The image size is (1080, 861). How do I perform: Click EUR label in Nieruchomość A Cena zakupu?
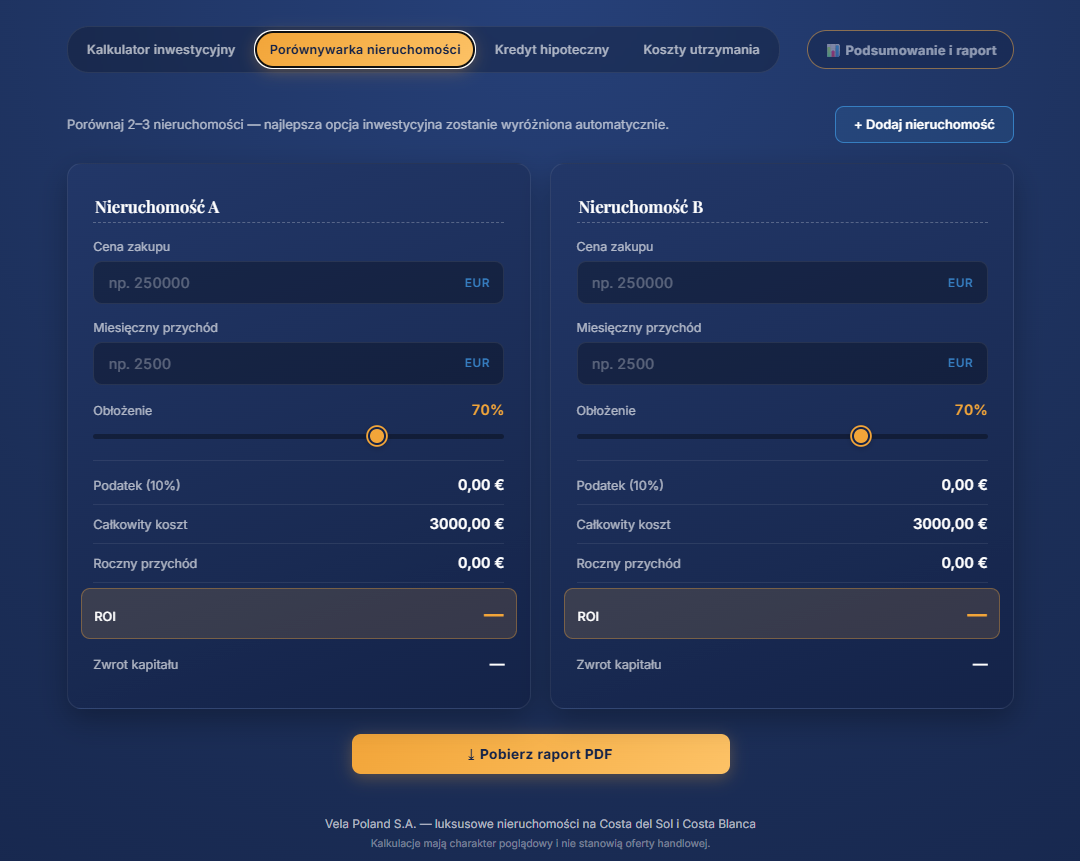(x=477, y=282)
